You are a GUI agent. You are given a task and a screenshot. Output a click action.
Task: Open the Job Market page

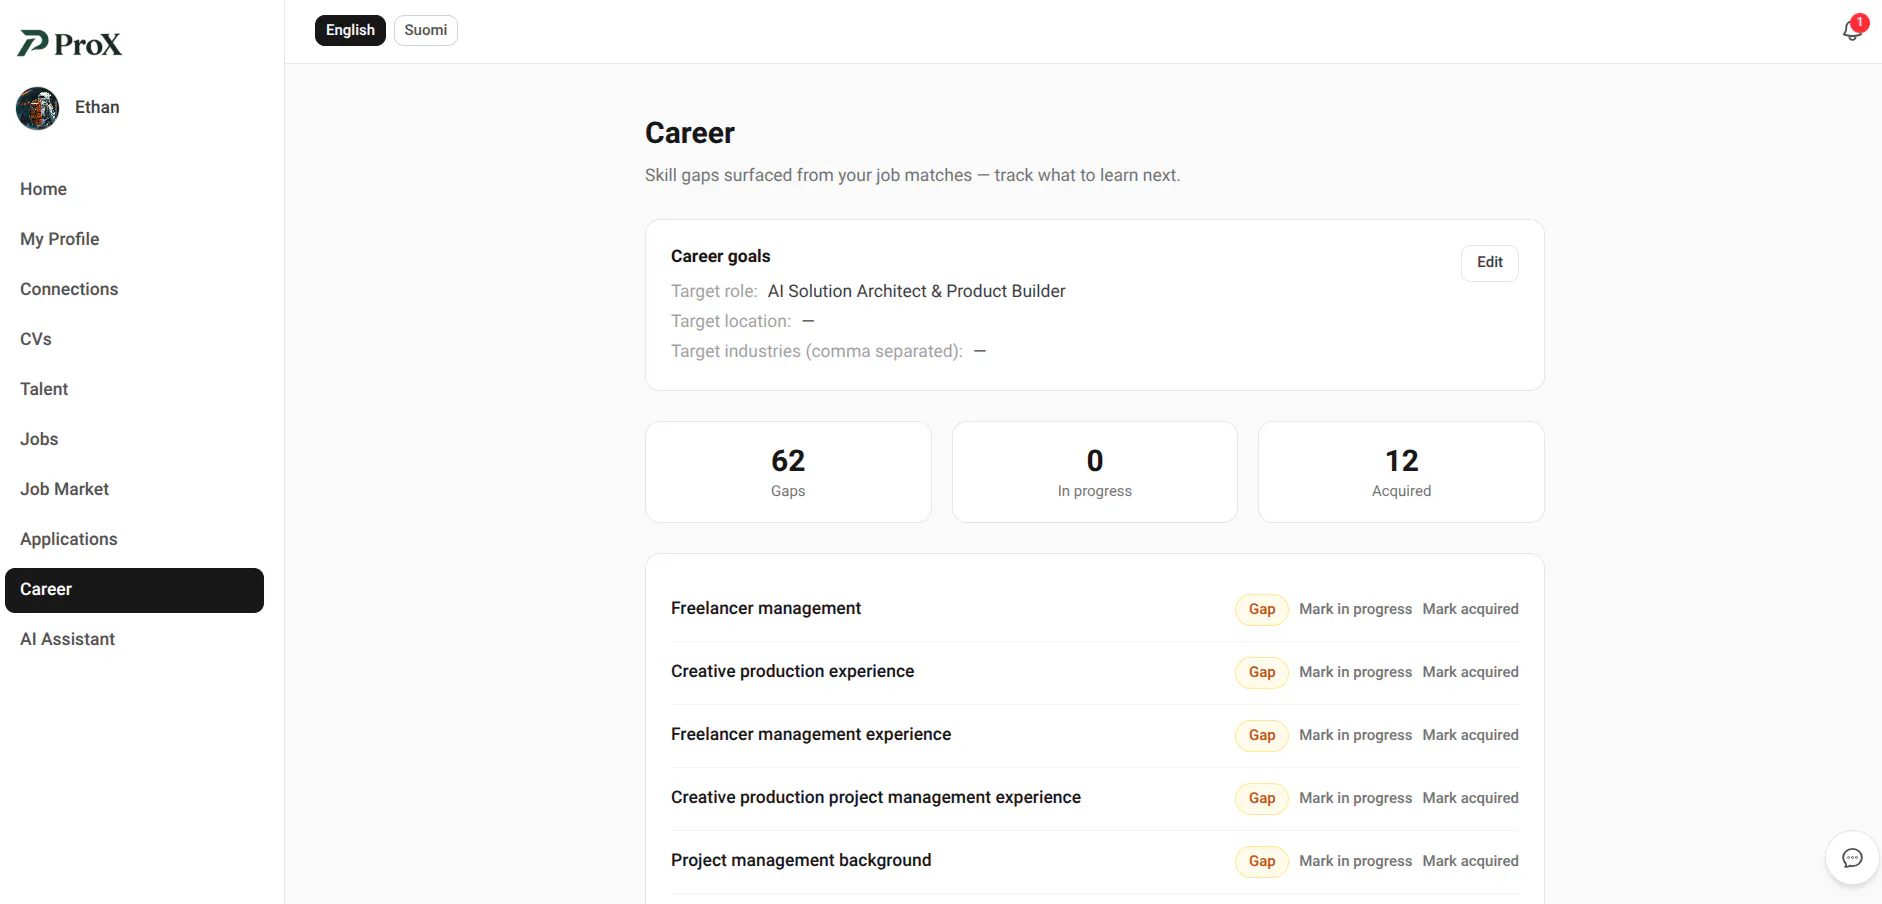pyautogui.click(x=134, y=489)
